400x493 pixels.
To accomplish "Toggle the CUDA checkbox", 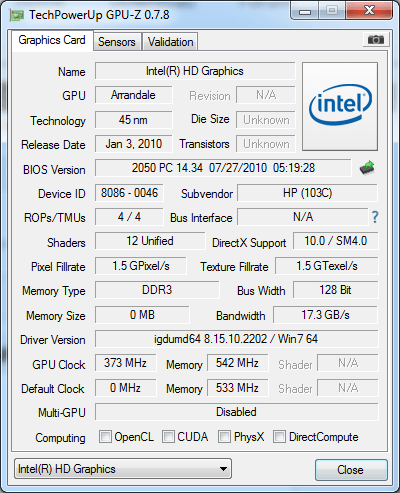I will [168, 436].
